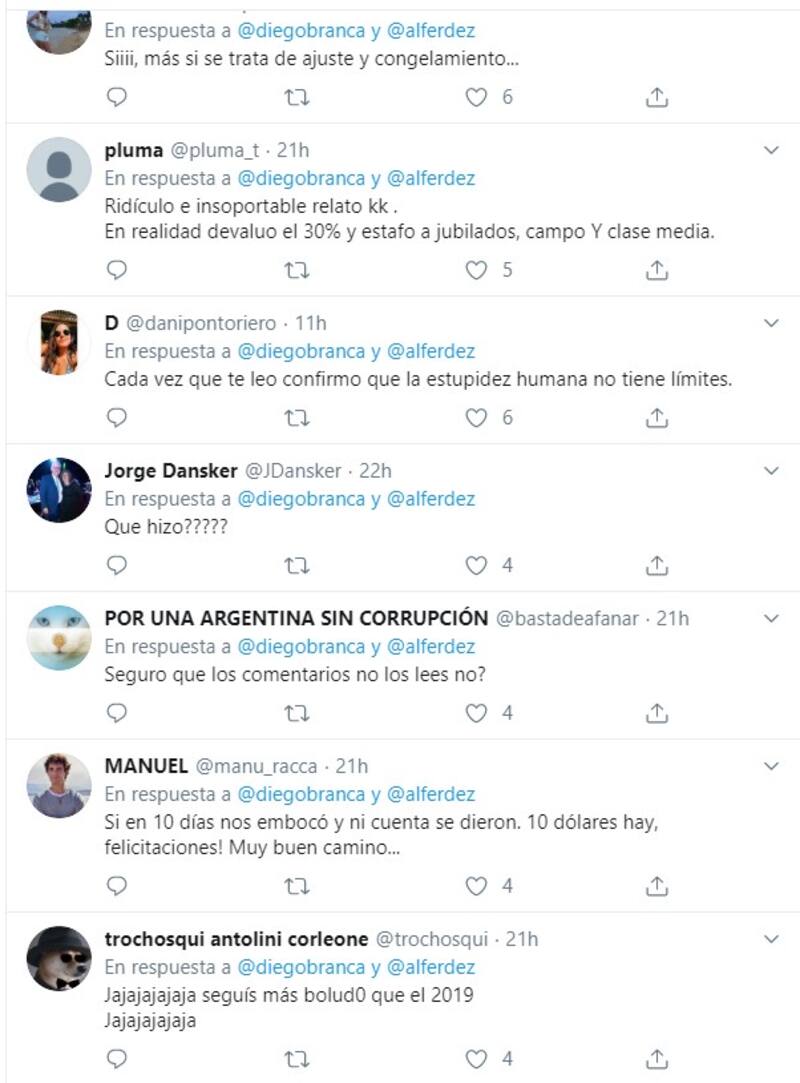Share the D @danipontoriero tweet
This screenshot has height=1083, width=800.
coord(656,418)
